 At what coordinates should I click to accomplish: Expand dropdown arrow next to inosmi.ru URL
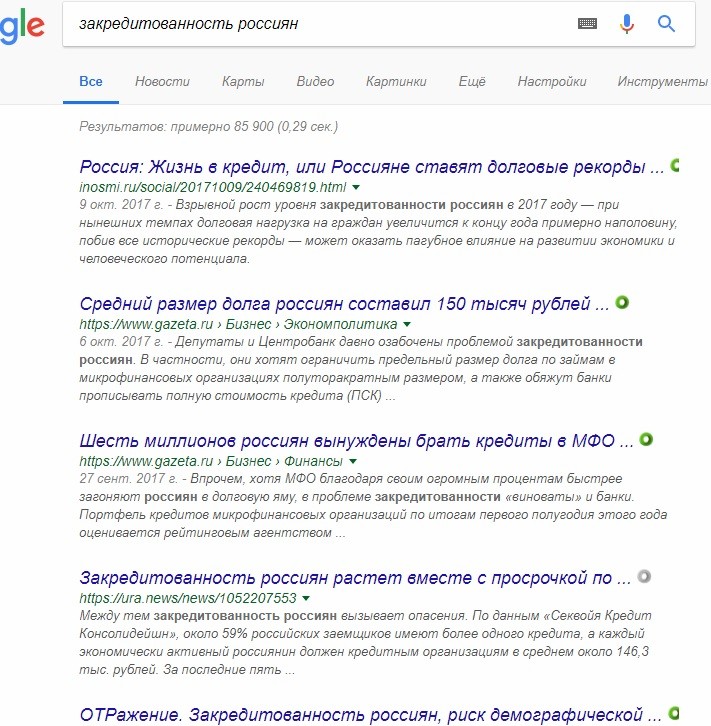(x=356, y=188)
